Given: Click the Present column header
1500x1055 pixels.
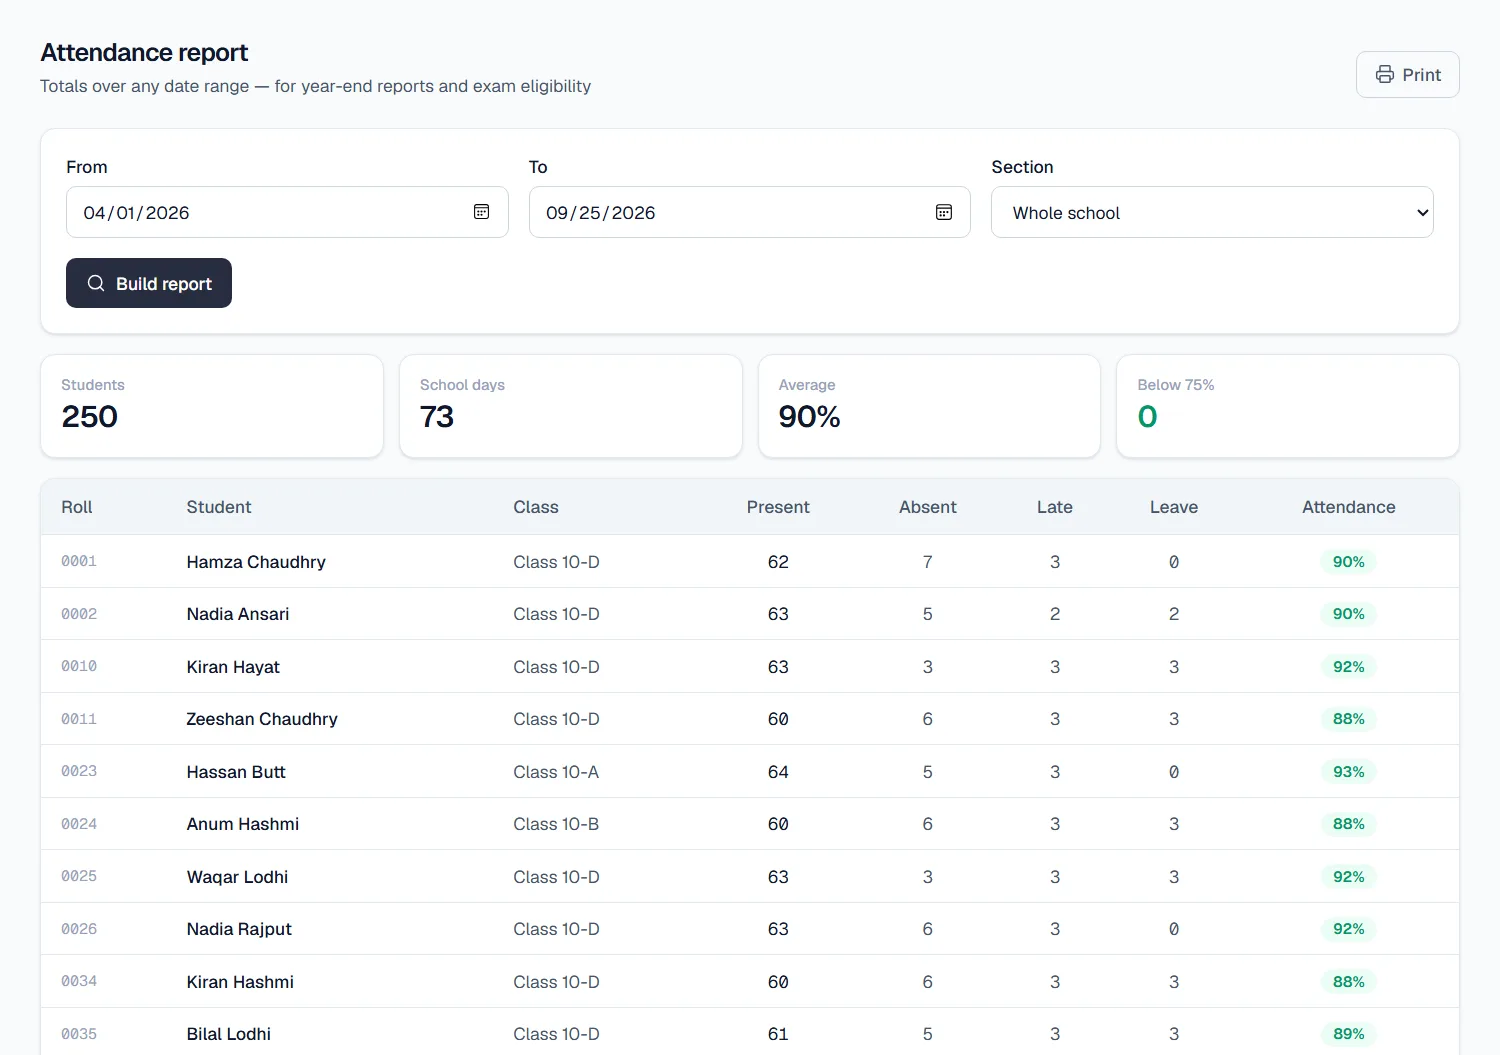Looking at the screenshot, I should tap(778, 507).
